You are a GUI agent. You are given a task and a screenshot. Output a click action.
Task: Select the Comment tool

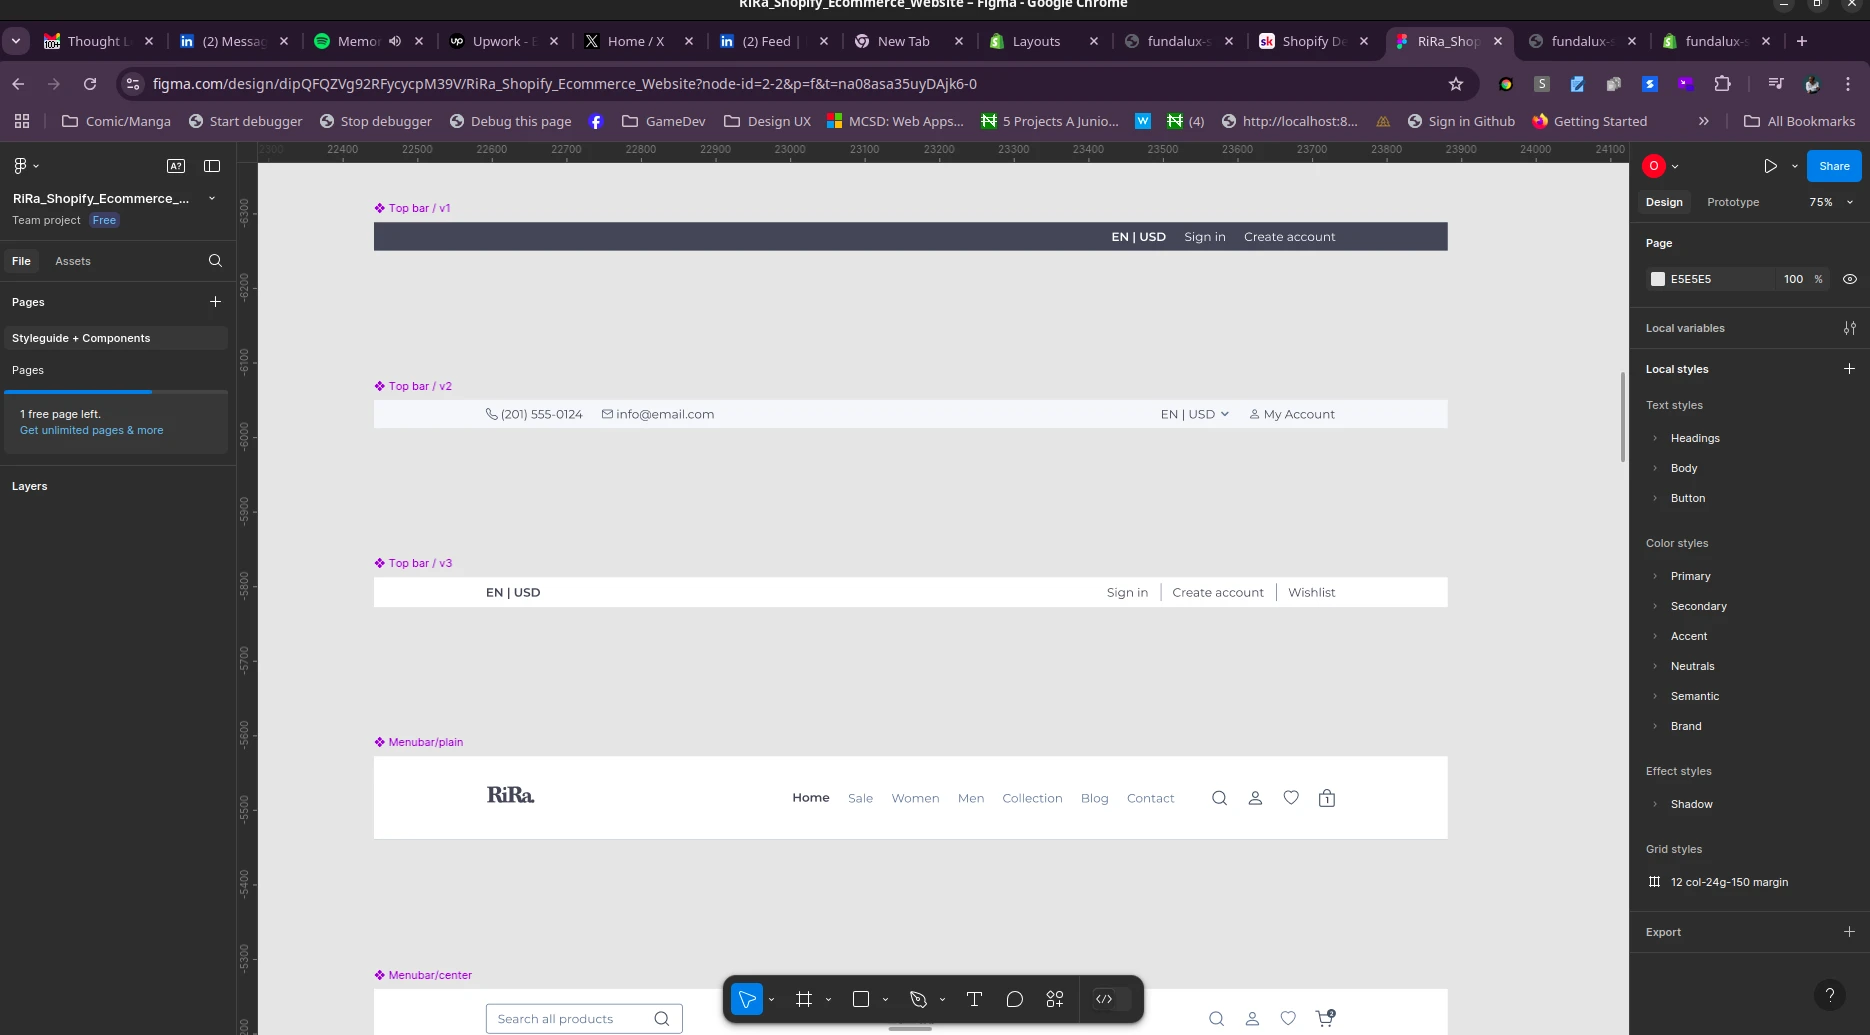click(x=1014, y=999)
